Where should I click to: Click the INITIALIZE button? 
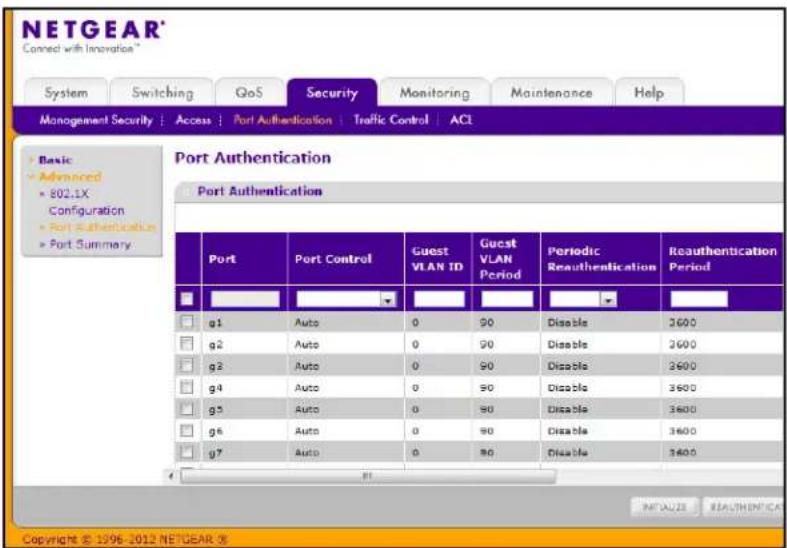point(665,507)
